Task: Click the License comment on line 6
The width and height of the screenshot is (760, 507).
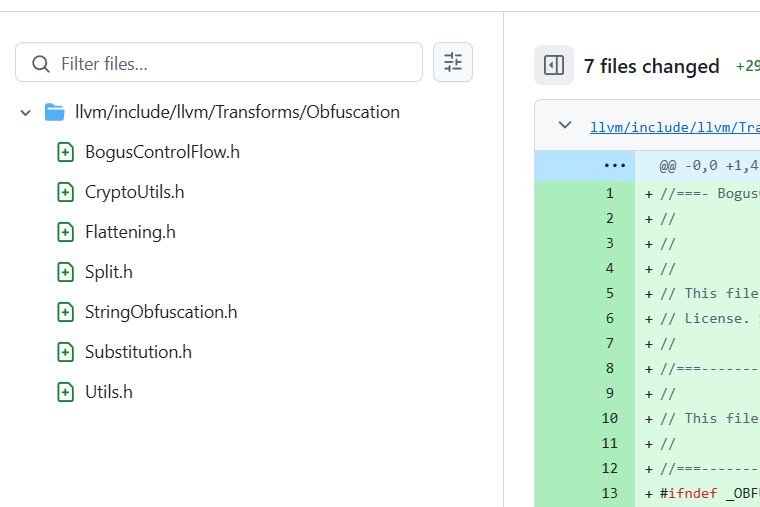Action: pyautogui.click(x=710, y=318)
